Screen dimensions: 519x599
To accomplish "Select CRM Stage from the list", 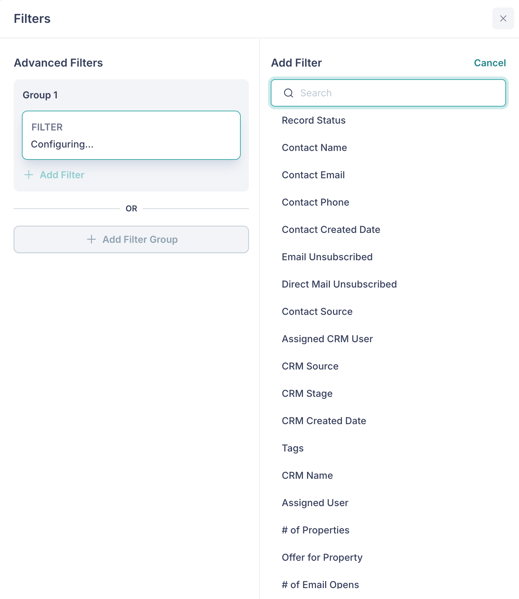I will pos(307,393).
